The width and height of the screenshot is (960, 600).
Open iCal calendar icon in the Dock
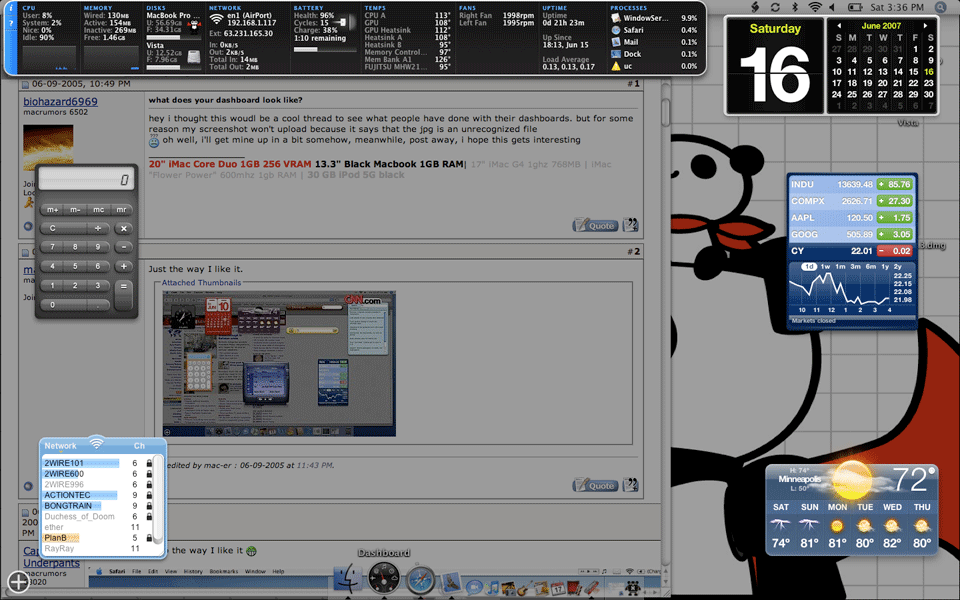[557, 588]
